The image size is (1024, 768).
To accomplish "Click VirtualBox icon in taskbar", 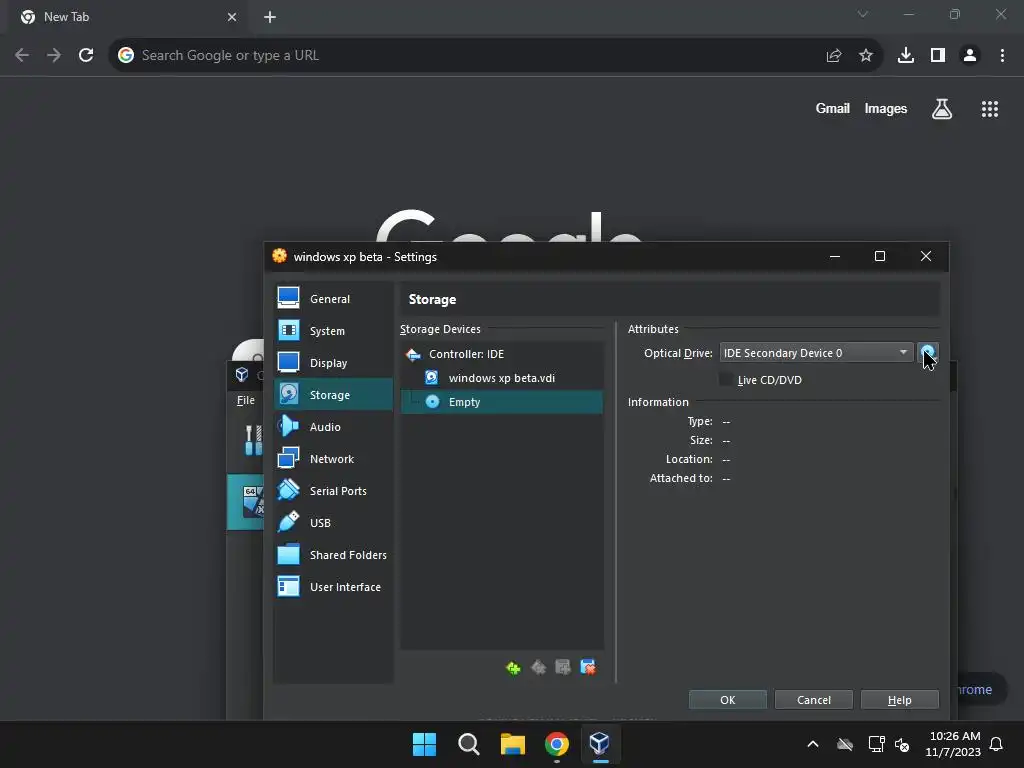I will 600,744.
